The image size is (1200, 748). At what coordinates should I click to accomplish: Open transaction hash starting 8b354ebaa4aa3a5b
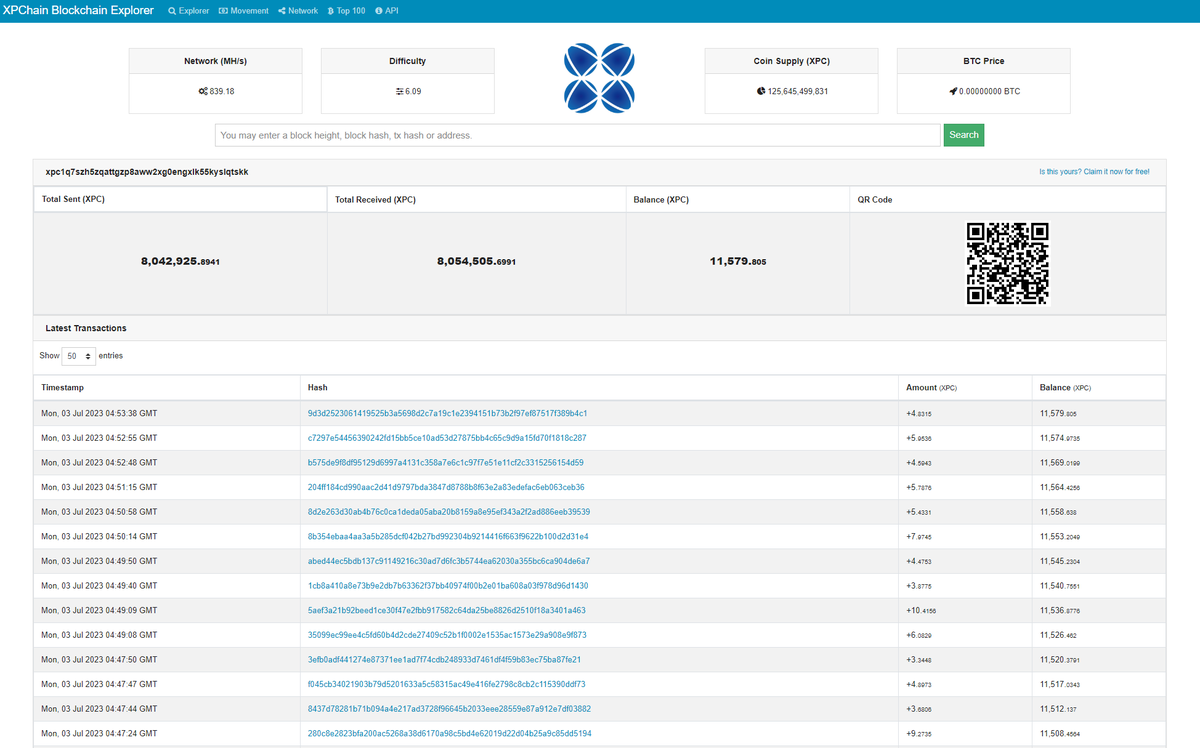coord(448,537)
